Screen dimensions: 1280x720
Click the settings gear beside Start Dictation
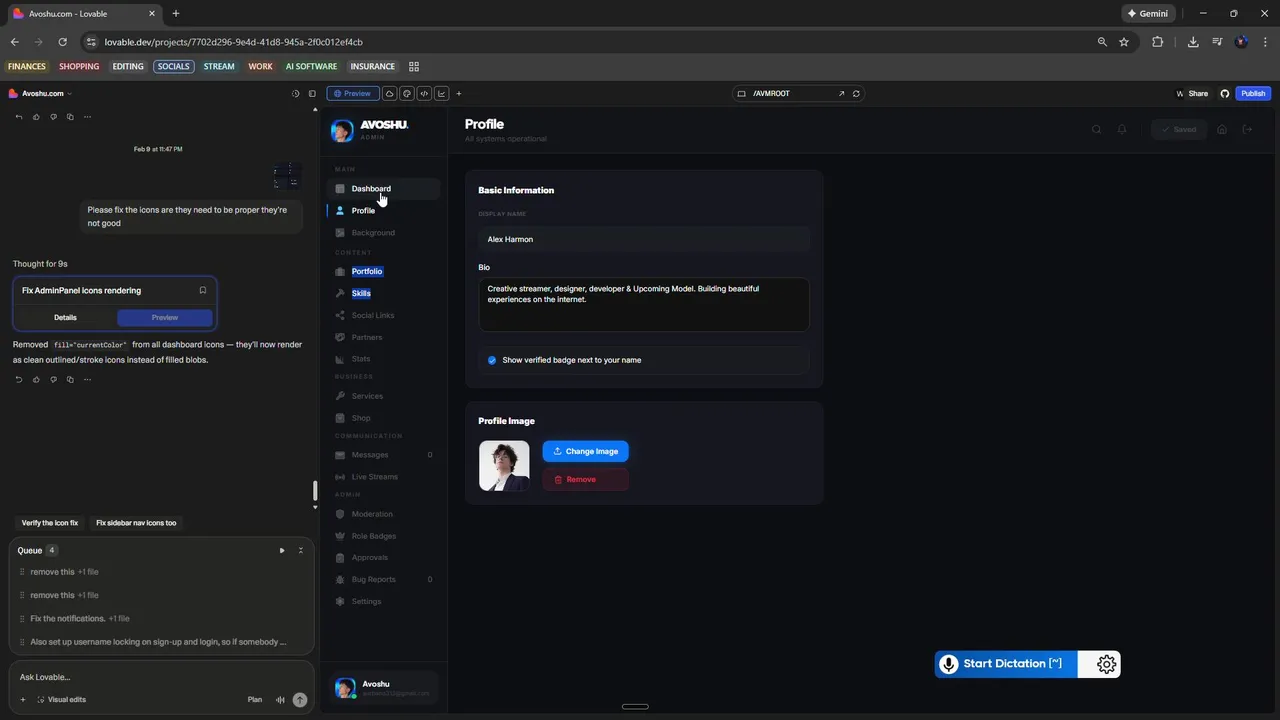pyautogui.click(x=1106, y=664)
